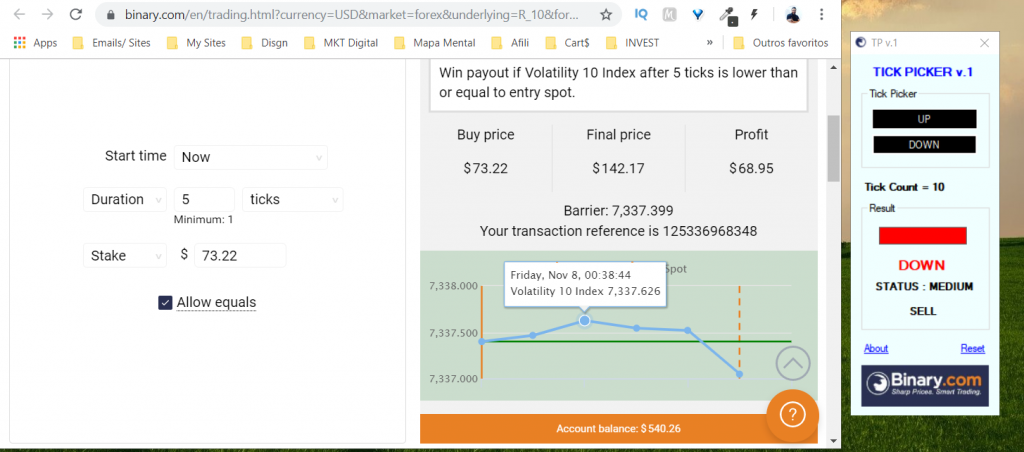
Task: Click scrollbar up arrow on page
Action: click(x=833, y=67)
